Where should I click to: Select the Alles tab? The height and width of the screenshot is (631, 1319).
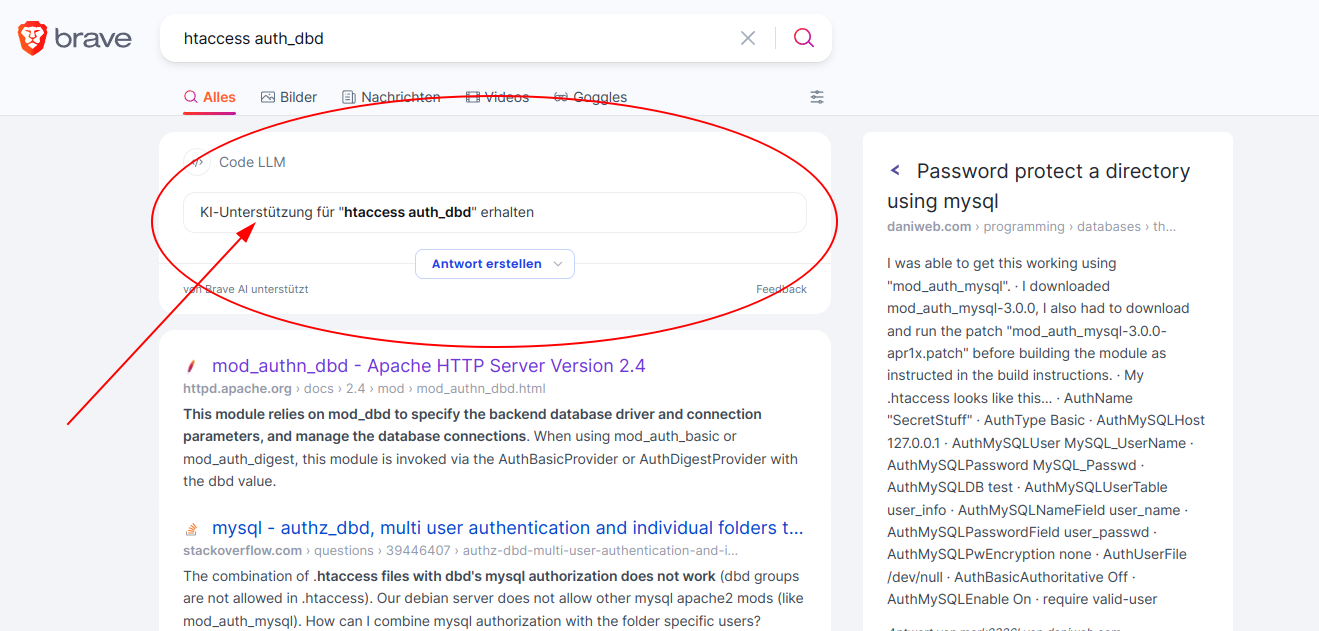pos(210,97)
